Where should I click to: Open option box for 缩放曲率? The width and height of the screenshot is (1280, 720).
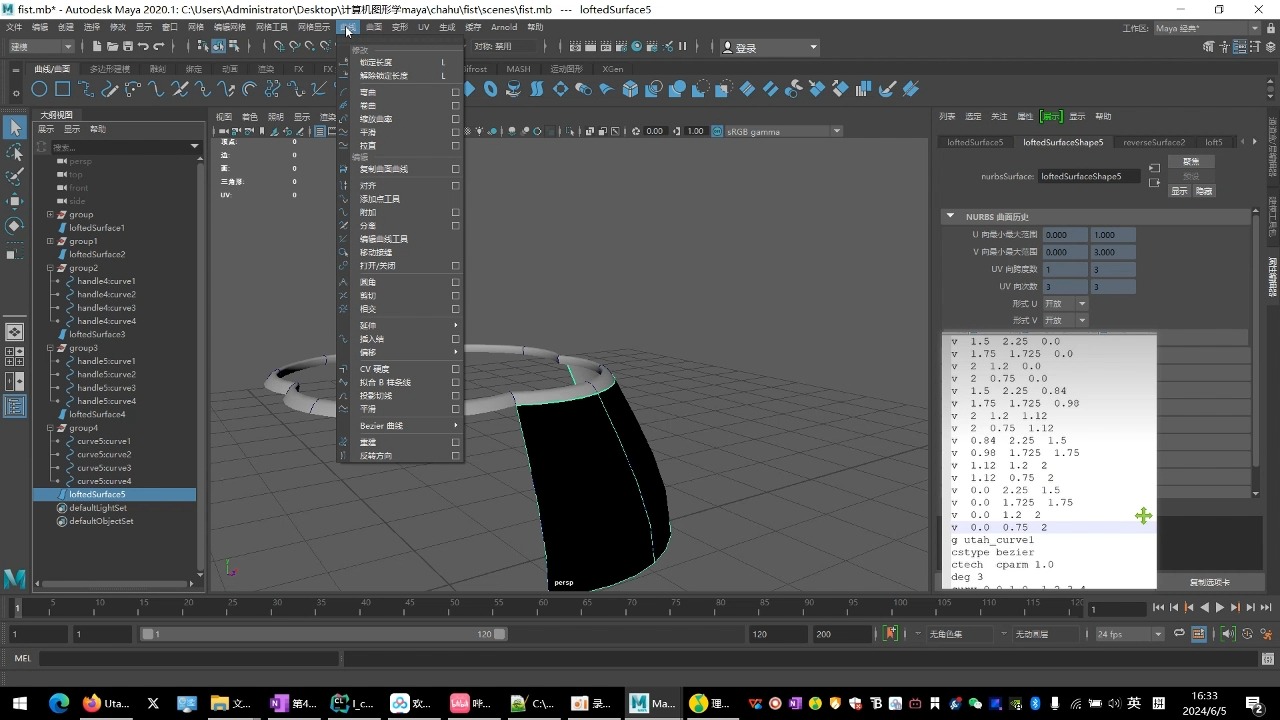coord(456,119)
